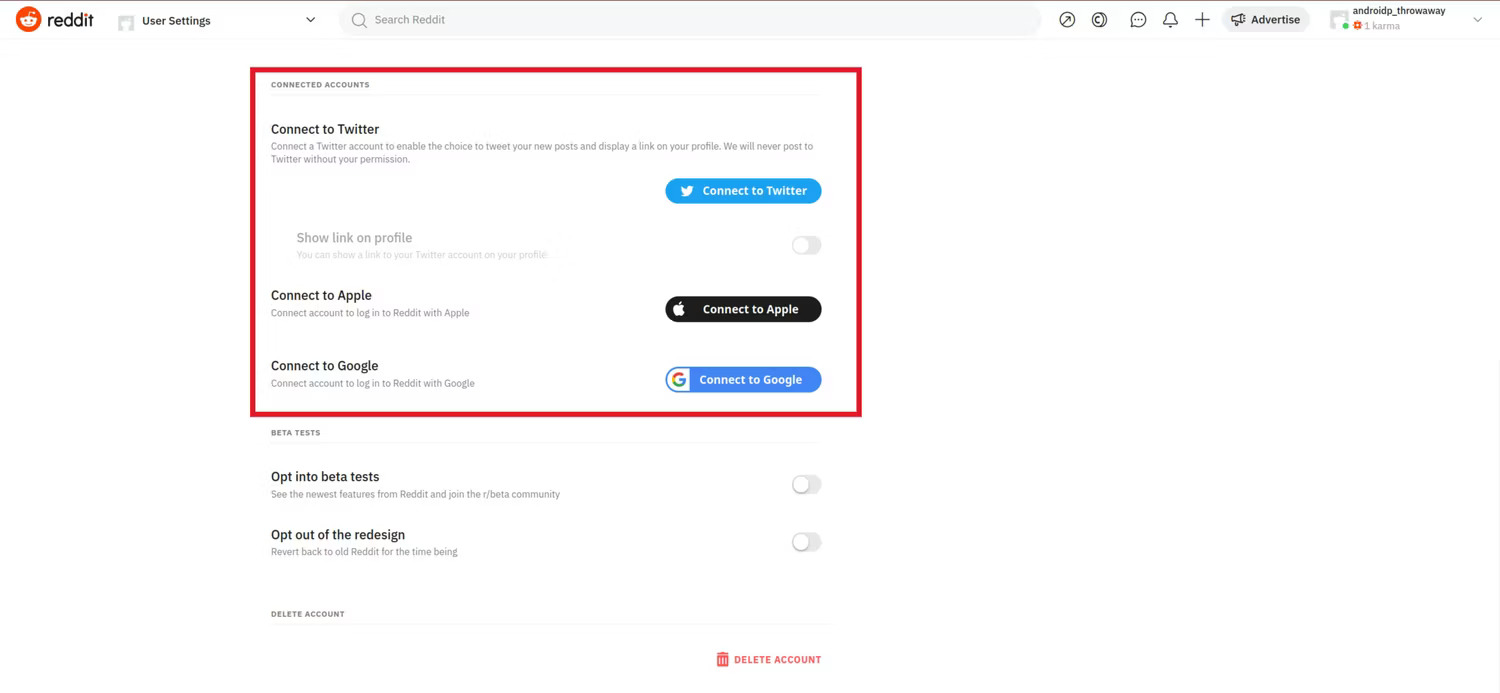Click the grey DELETE ACCOUNT section heading
Screen dimensions: 1500x693
(x=307, y=614)
